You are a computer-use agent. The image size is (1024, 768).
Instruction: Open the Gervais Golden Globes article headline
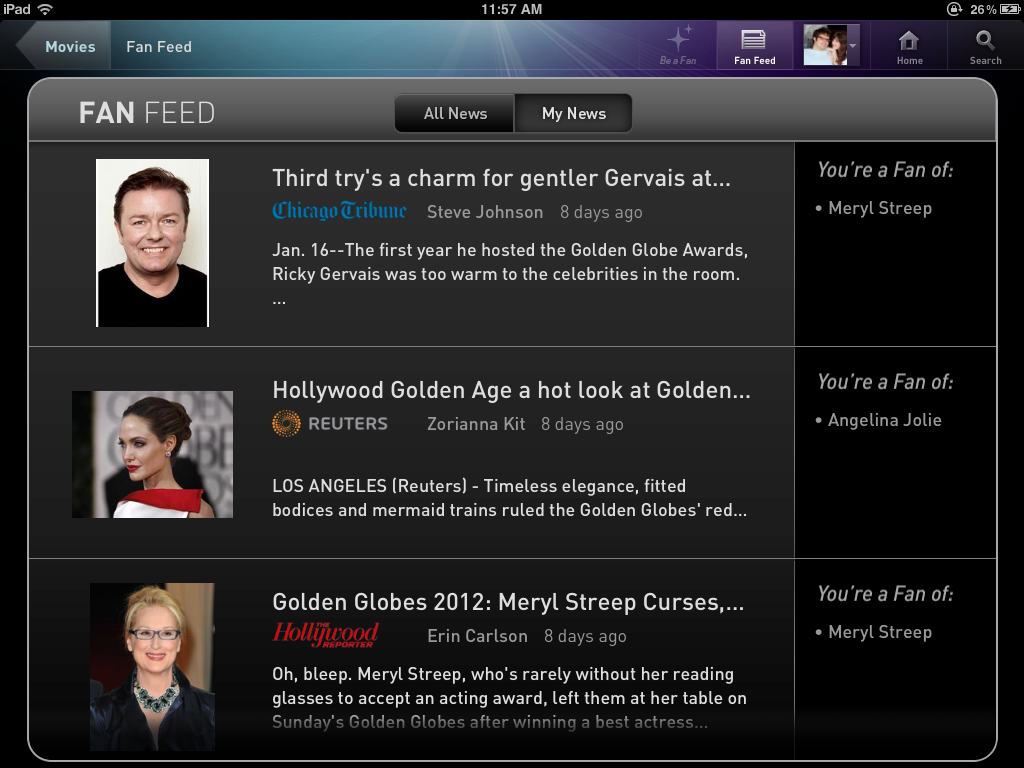[x=501, y=178]
